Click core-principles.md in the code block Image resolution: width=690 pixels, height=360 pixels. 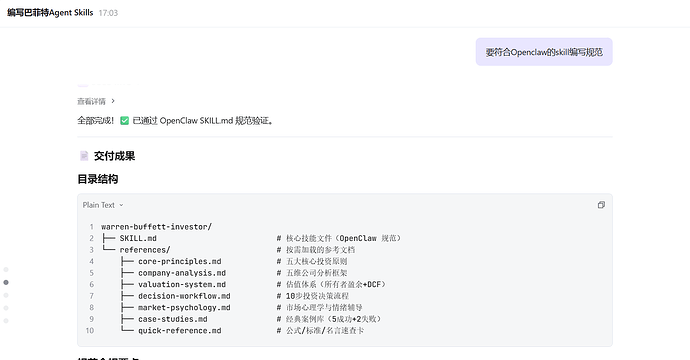click(180, 261)
